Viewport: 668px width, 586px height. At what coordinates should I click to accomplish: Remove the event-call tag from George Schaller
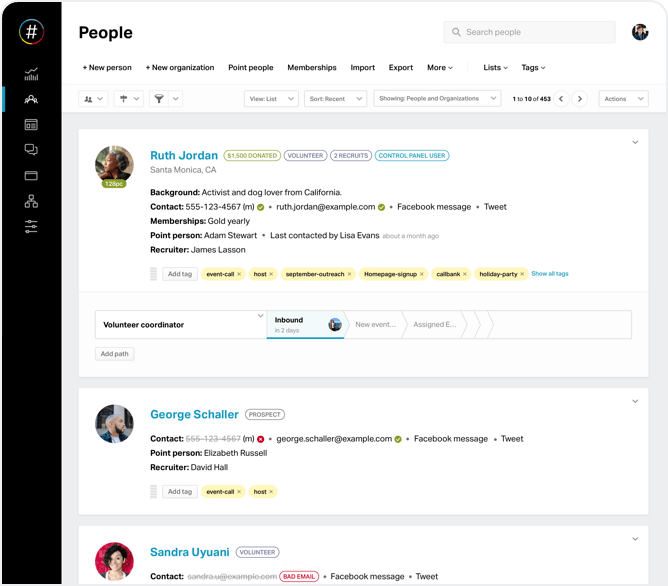[239, 492]
